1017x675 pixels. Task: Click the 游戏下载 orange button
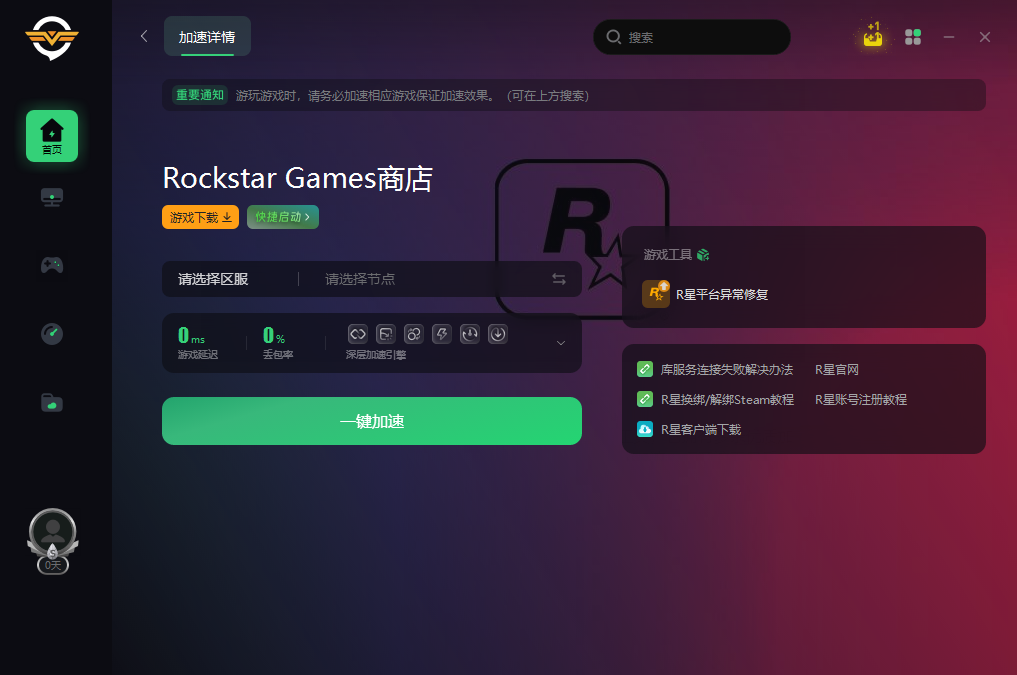[200, 217]
